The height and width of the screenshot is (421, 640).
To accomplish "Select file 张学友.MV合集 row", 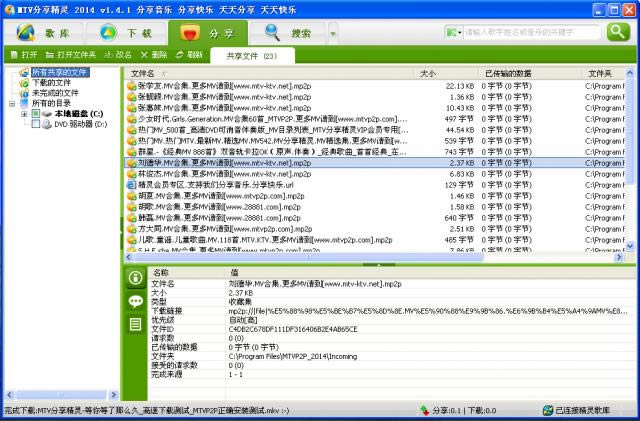I will [x=374, y=86].
